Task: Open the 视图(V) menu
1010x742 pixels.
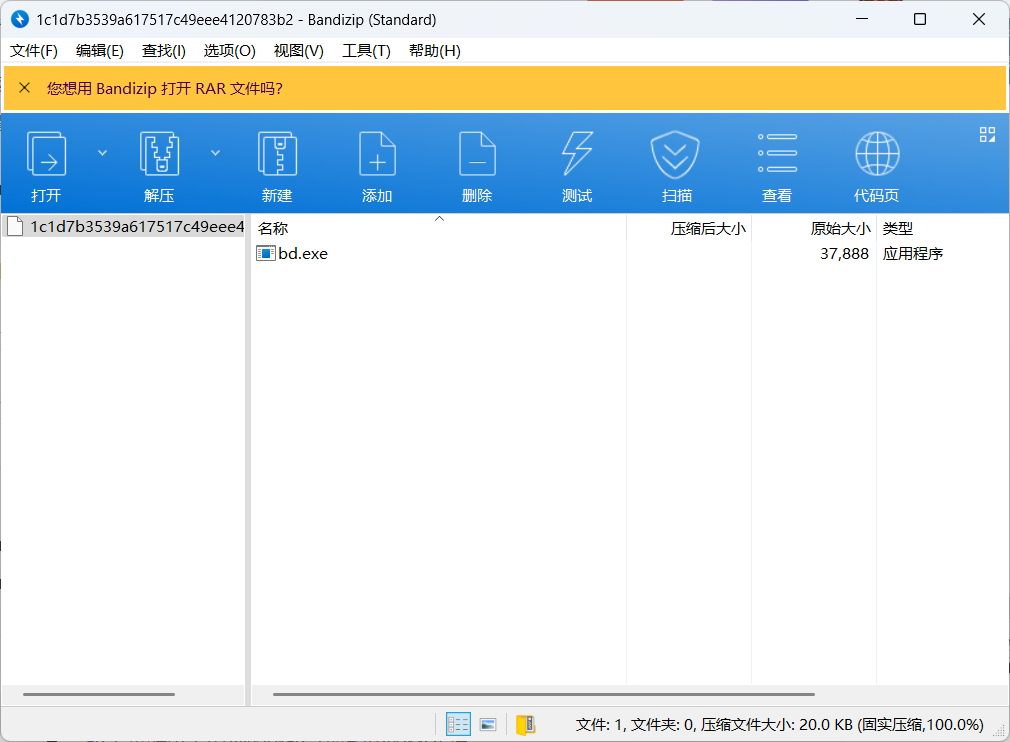Action: (298, 51)
